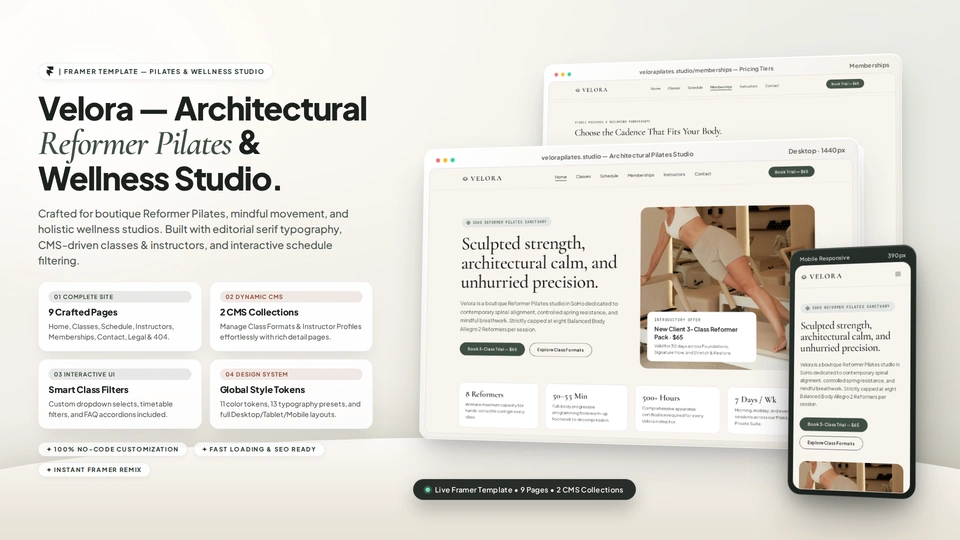The image size is (960, 540).
Task: Click the velorapilates.studio address bar in front window
Action: tap(617, 156)
